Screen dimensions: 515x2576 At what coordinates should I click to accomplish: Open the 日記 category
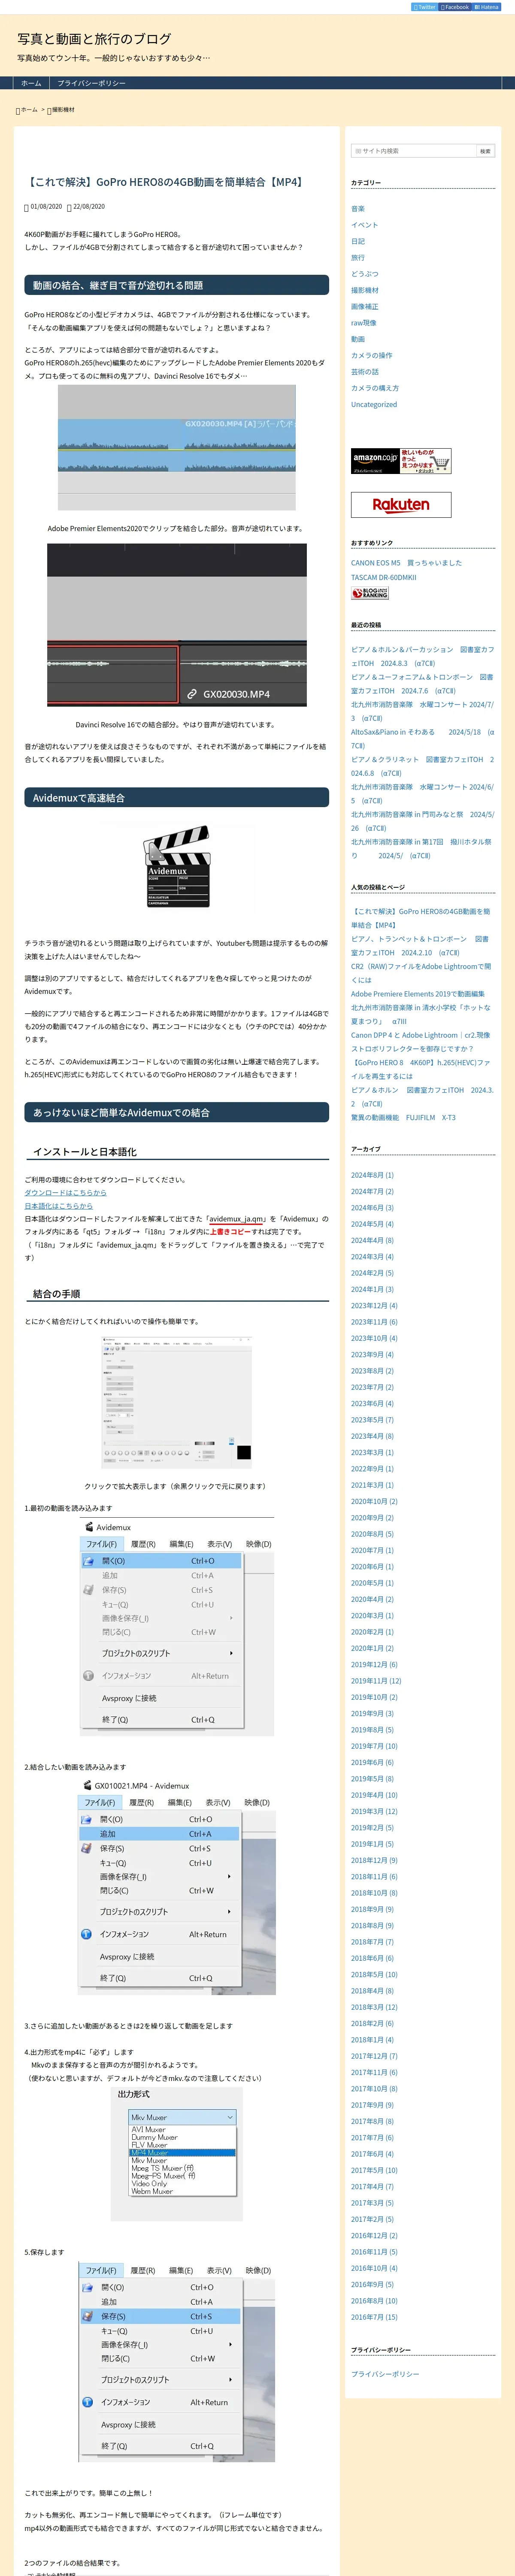click(358, 241)
